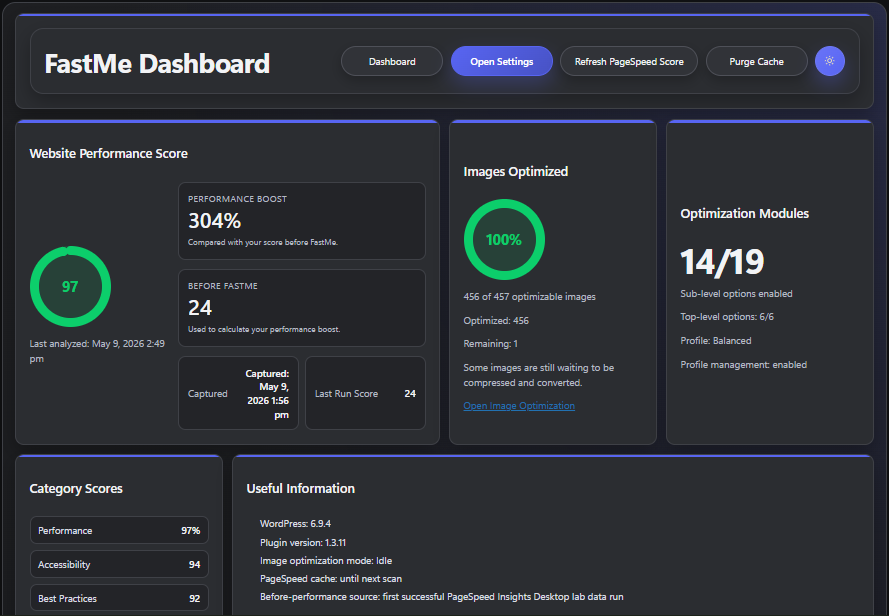Viewport: 889px width, 616px height.
Task: Select the Performance 97% category row
Action: [119, 530]
